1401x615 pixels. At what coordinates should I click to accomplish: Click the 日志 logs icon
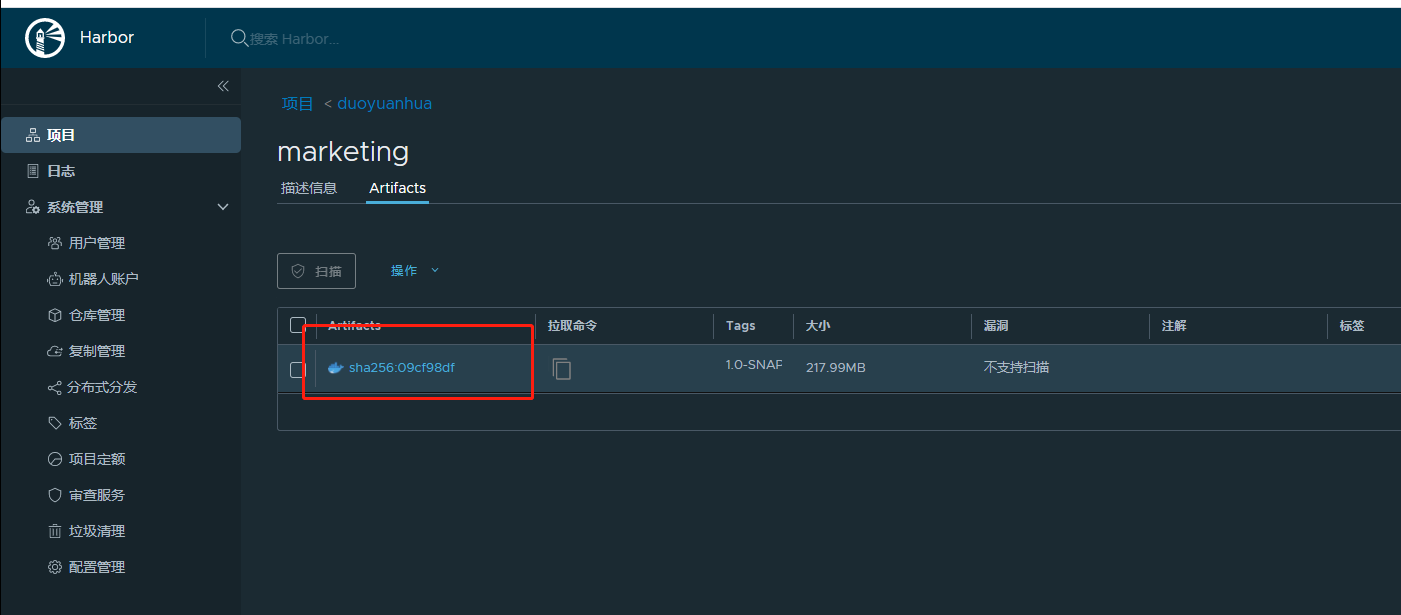pyautogui.click(x=33, y=171)
